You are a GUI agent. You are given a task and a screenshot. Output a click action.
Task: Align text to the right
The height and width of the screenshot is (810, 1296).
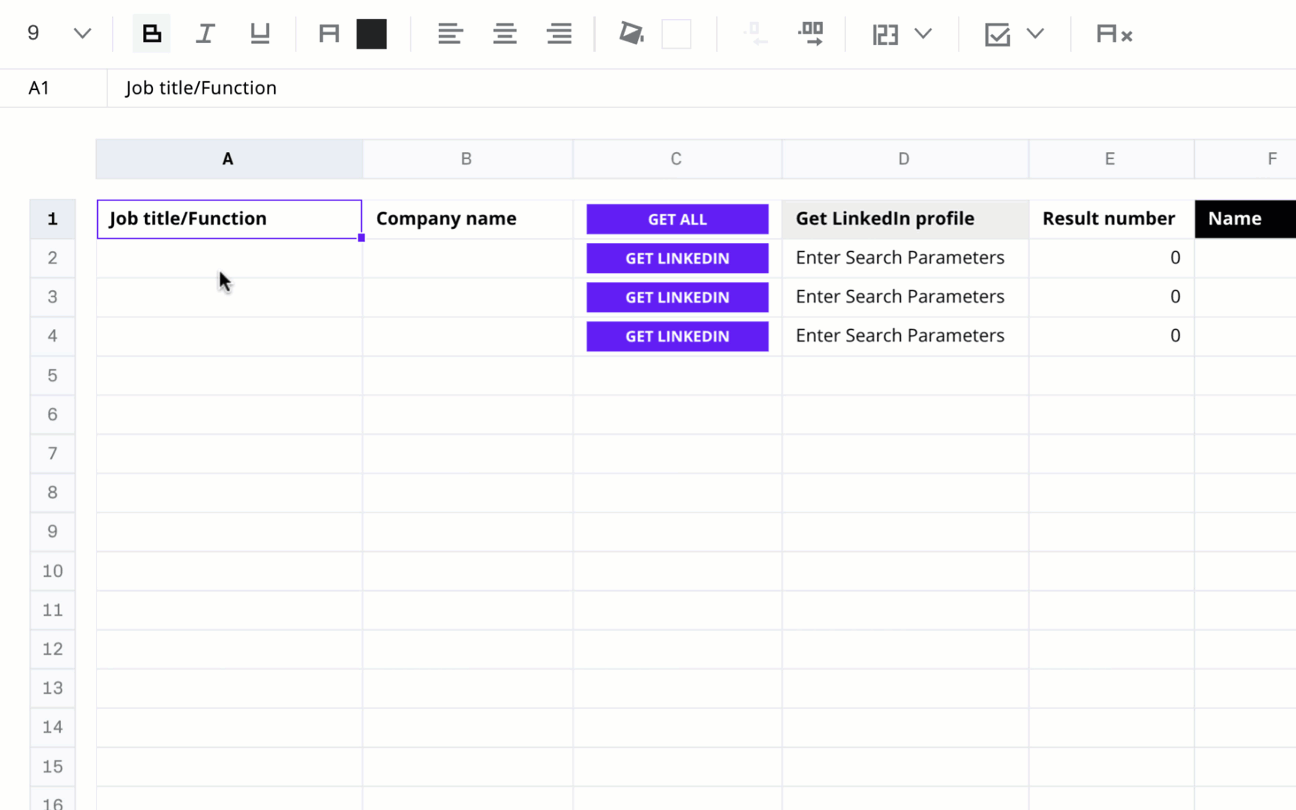tap(560, 34)
